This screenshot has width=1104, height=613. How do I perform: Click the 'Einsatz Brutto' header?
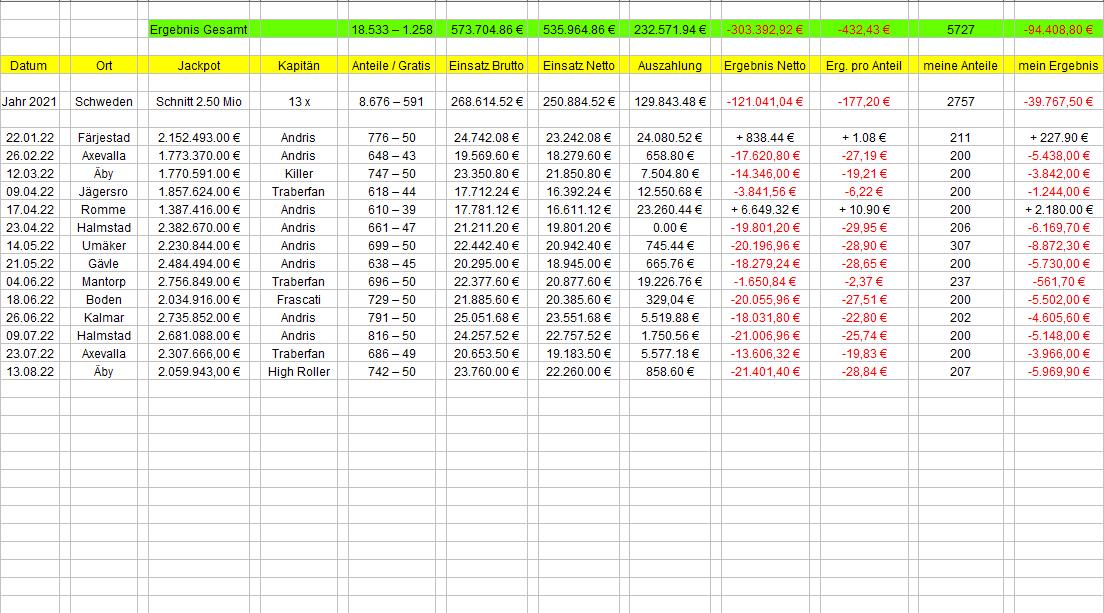click(486, 65)
